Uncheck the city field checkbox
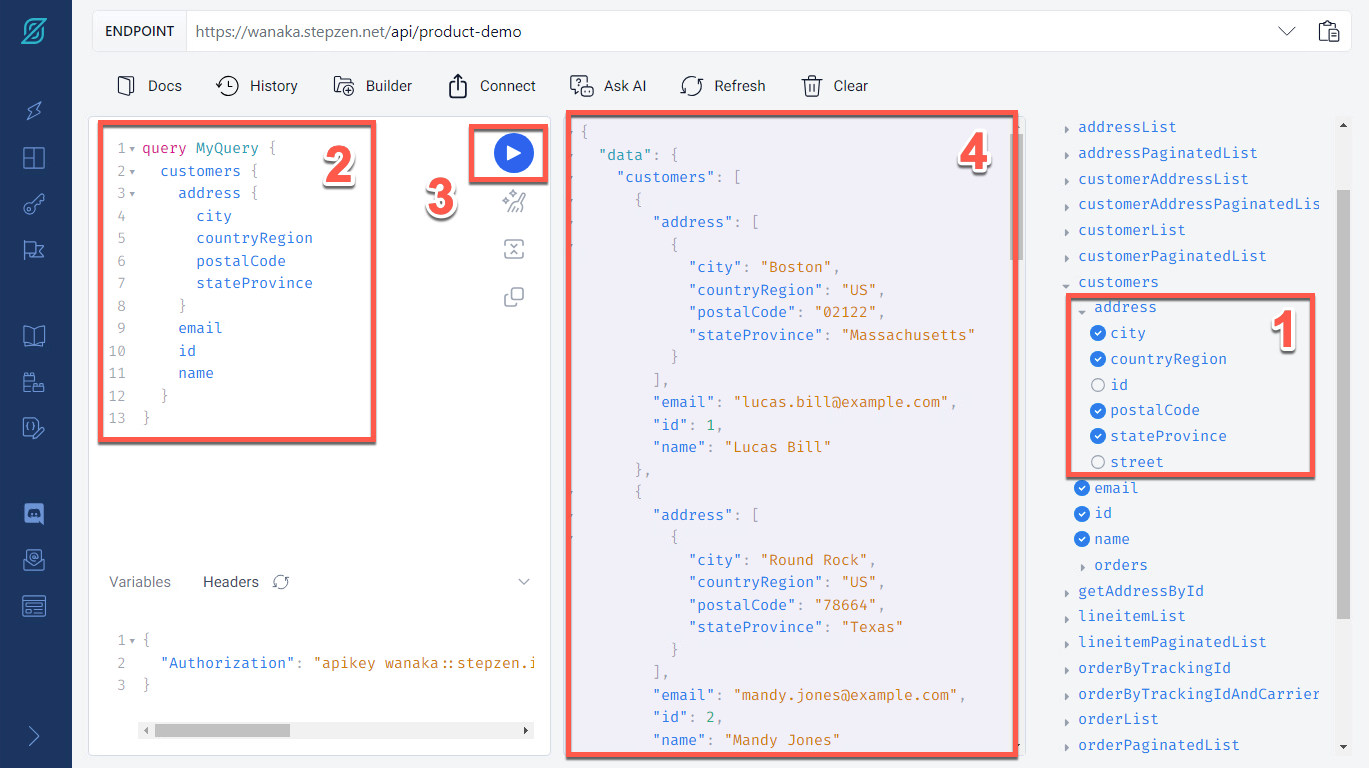 [1098, 333]
